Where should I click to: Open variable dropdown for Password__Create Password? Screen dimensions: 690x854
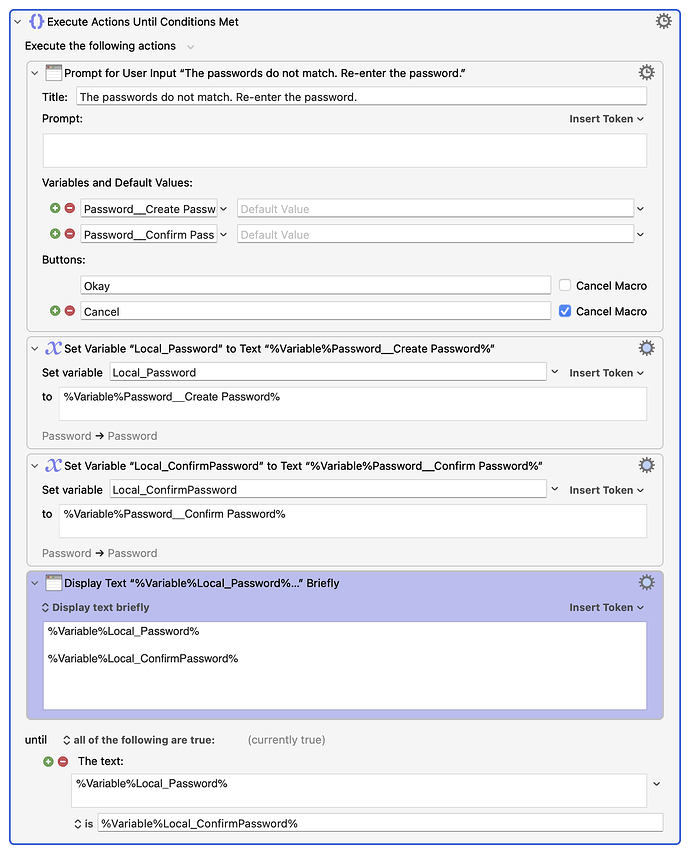223,209
